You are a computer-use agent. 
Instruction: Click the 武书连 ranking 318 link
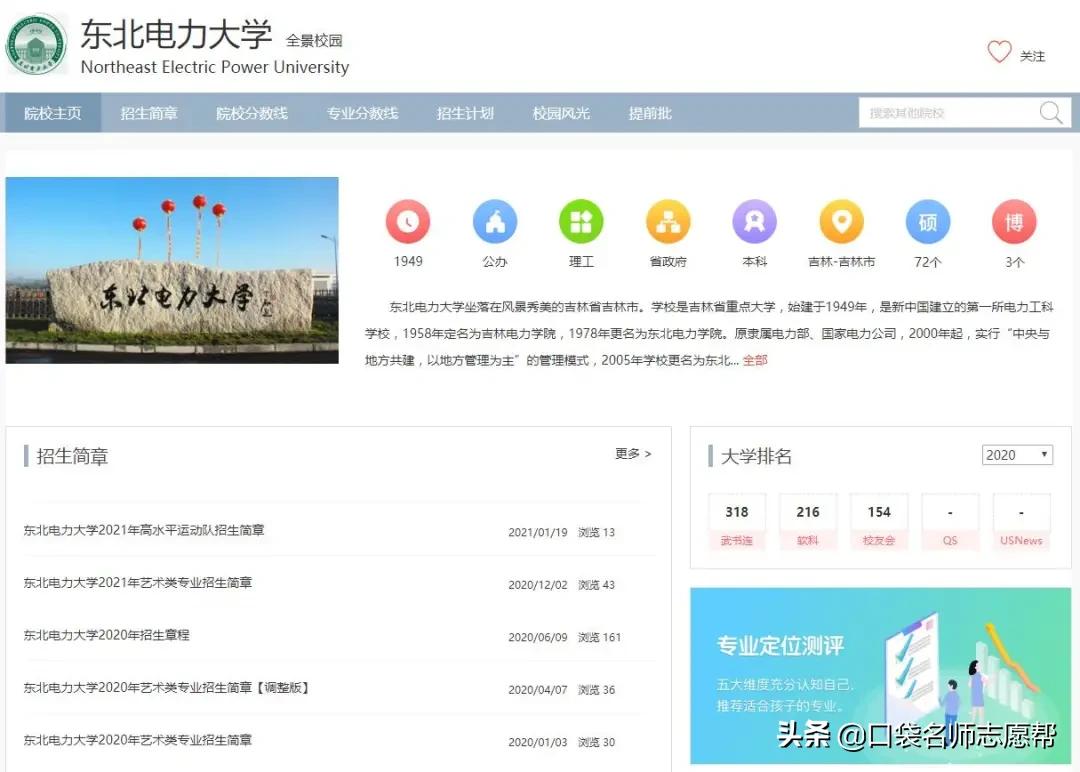click(737, 520)
